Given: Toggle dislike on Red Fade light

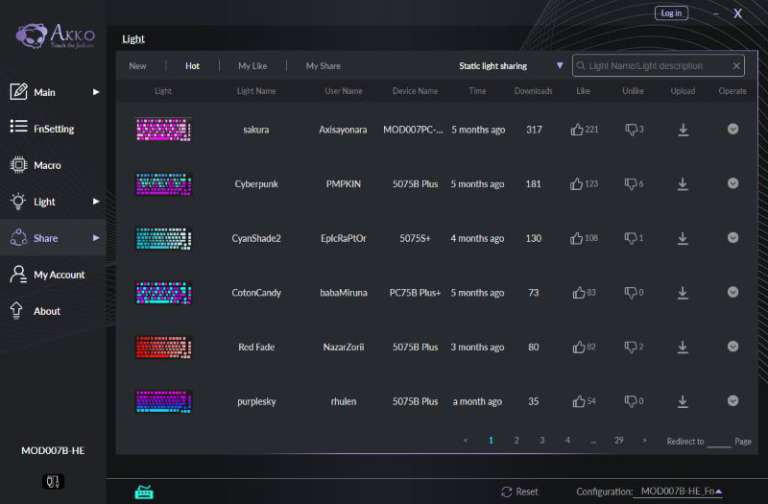Looking at the screenshot, I should point(631,347).
